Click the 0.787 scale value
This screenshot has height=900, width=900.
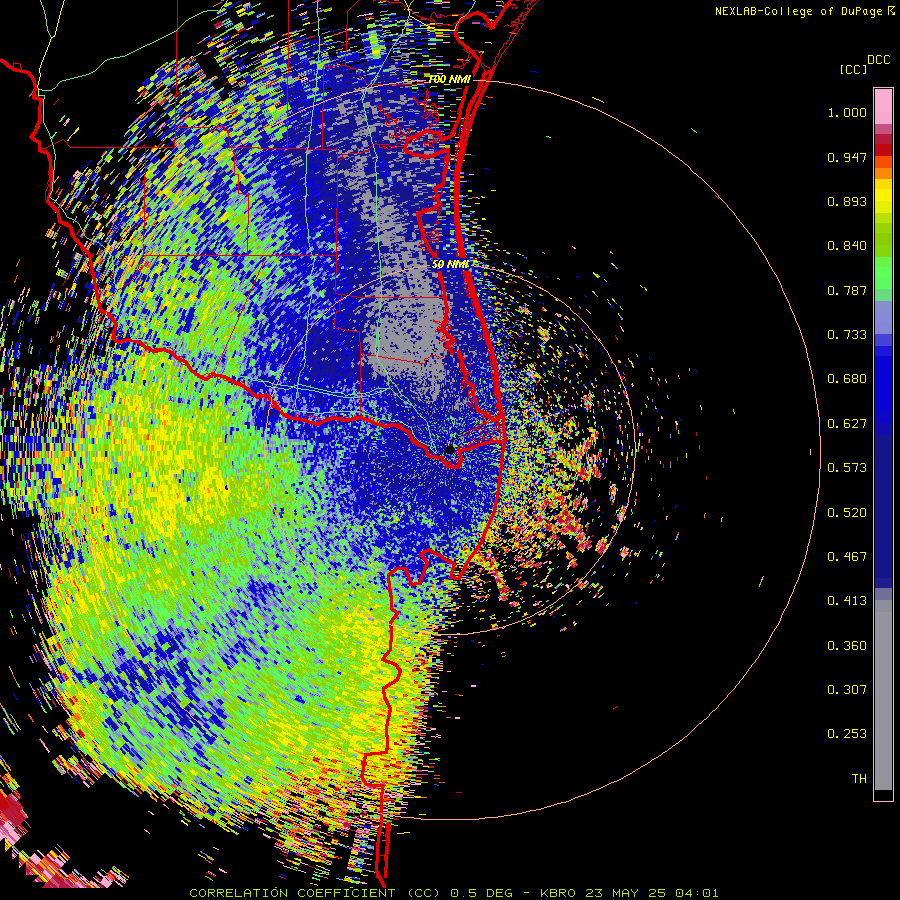847,290
